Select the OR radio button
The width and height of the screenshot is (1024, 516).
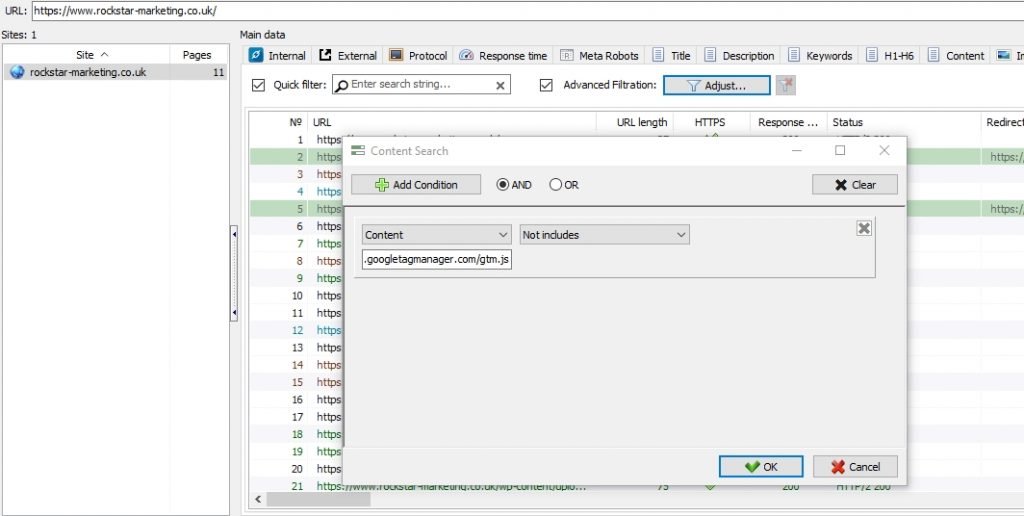[556, 185]
